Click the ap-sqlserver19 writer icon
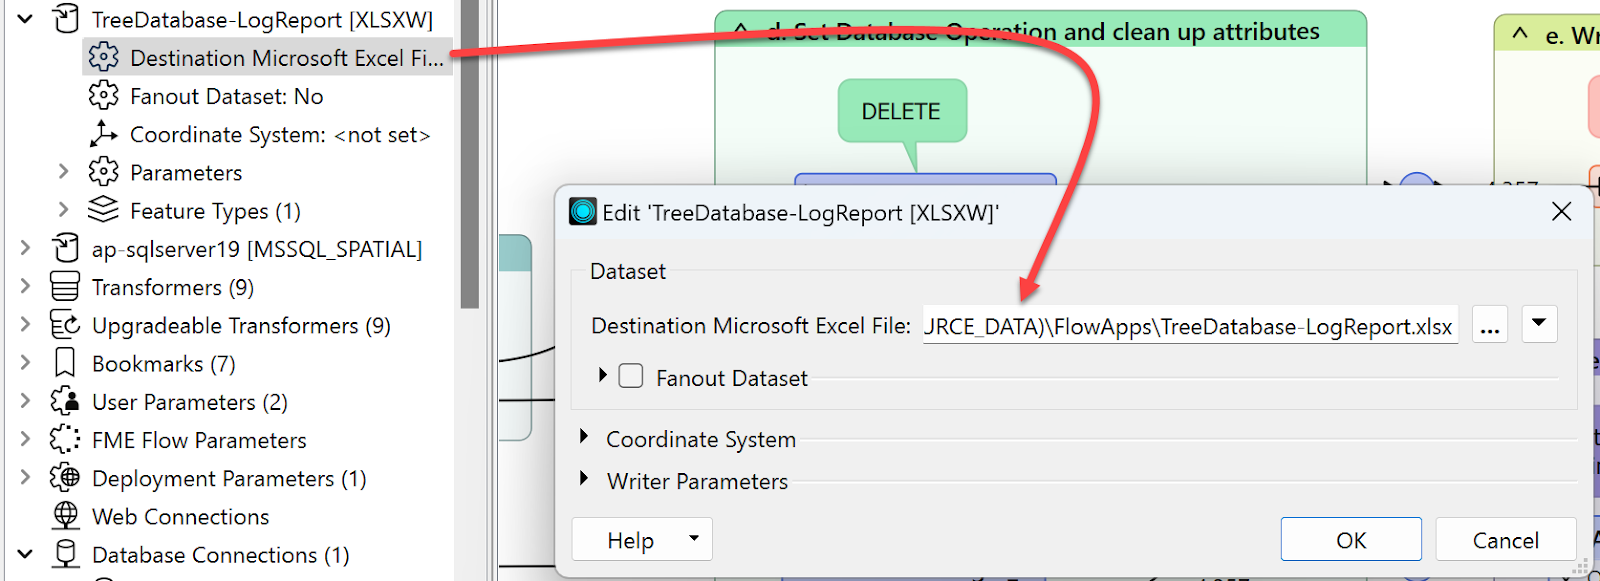 pos(65,248)
